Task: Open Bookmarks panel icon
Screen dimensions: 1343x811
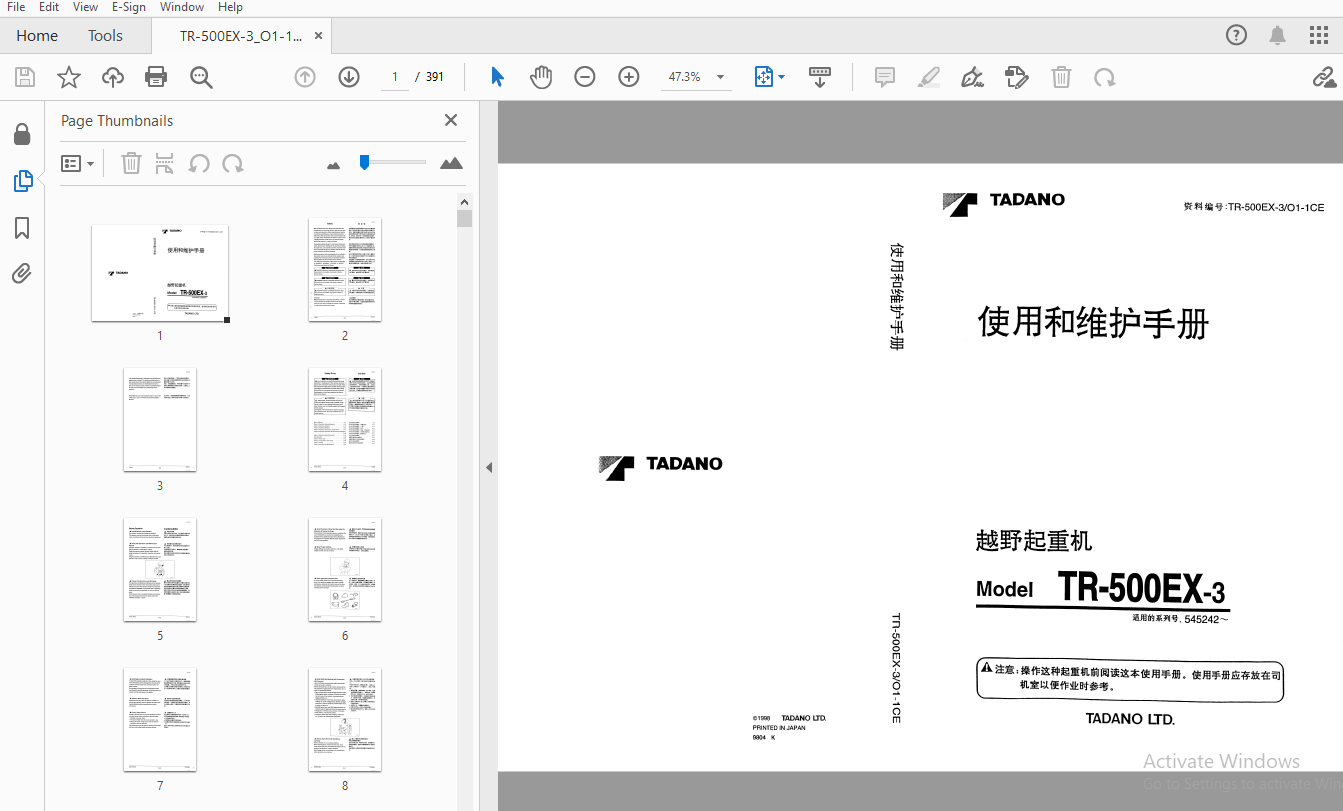Action: [22, 229]
